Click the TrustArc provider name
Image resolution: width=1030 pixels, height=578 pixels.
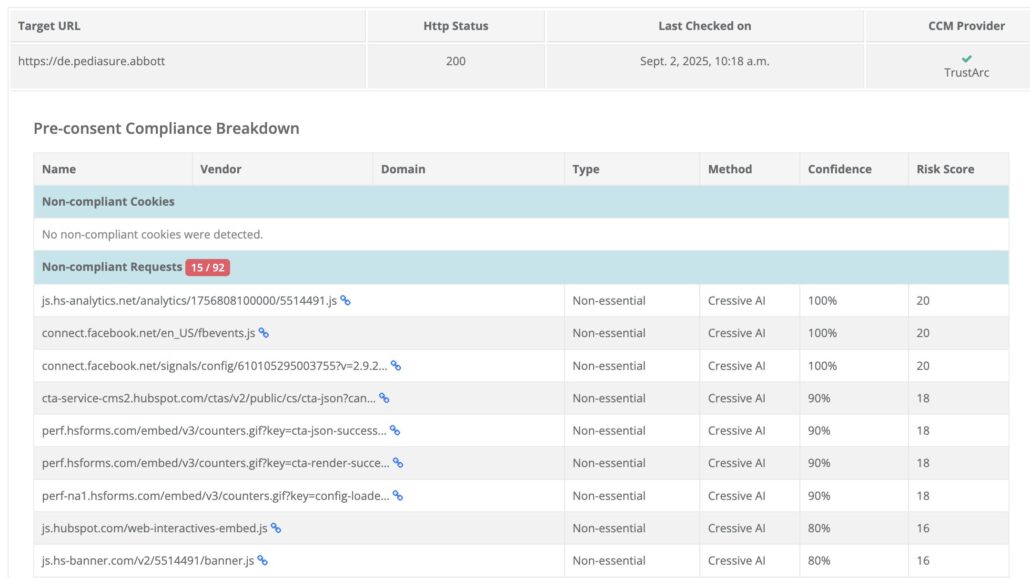click(x=966, y=73)
